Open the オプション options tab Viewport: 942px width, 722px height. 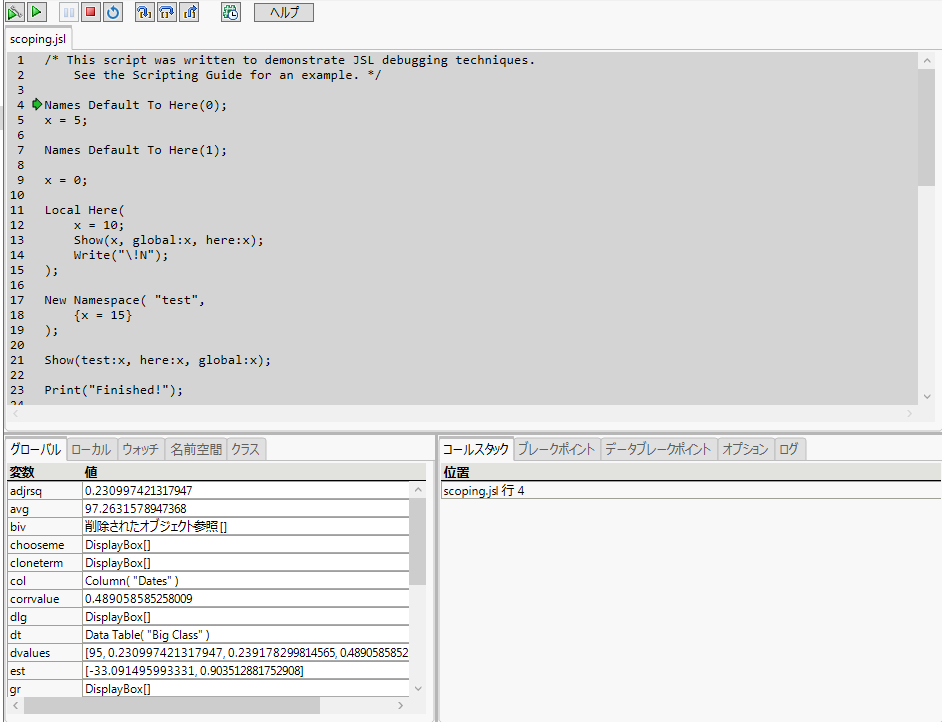click(x=744, y=449)
